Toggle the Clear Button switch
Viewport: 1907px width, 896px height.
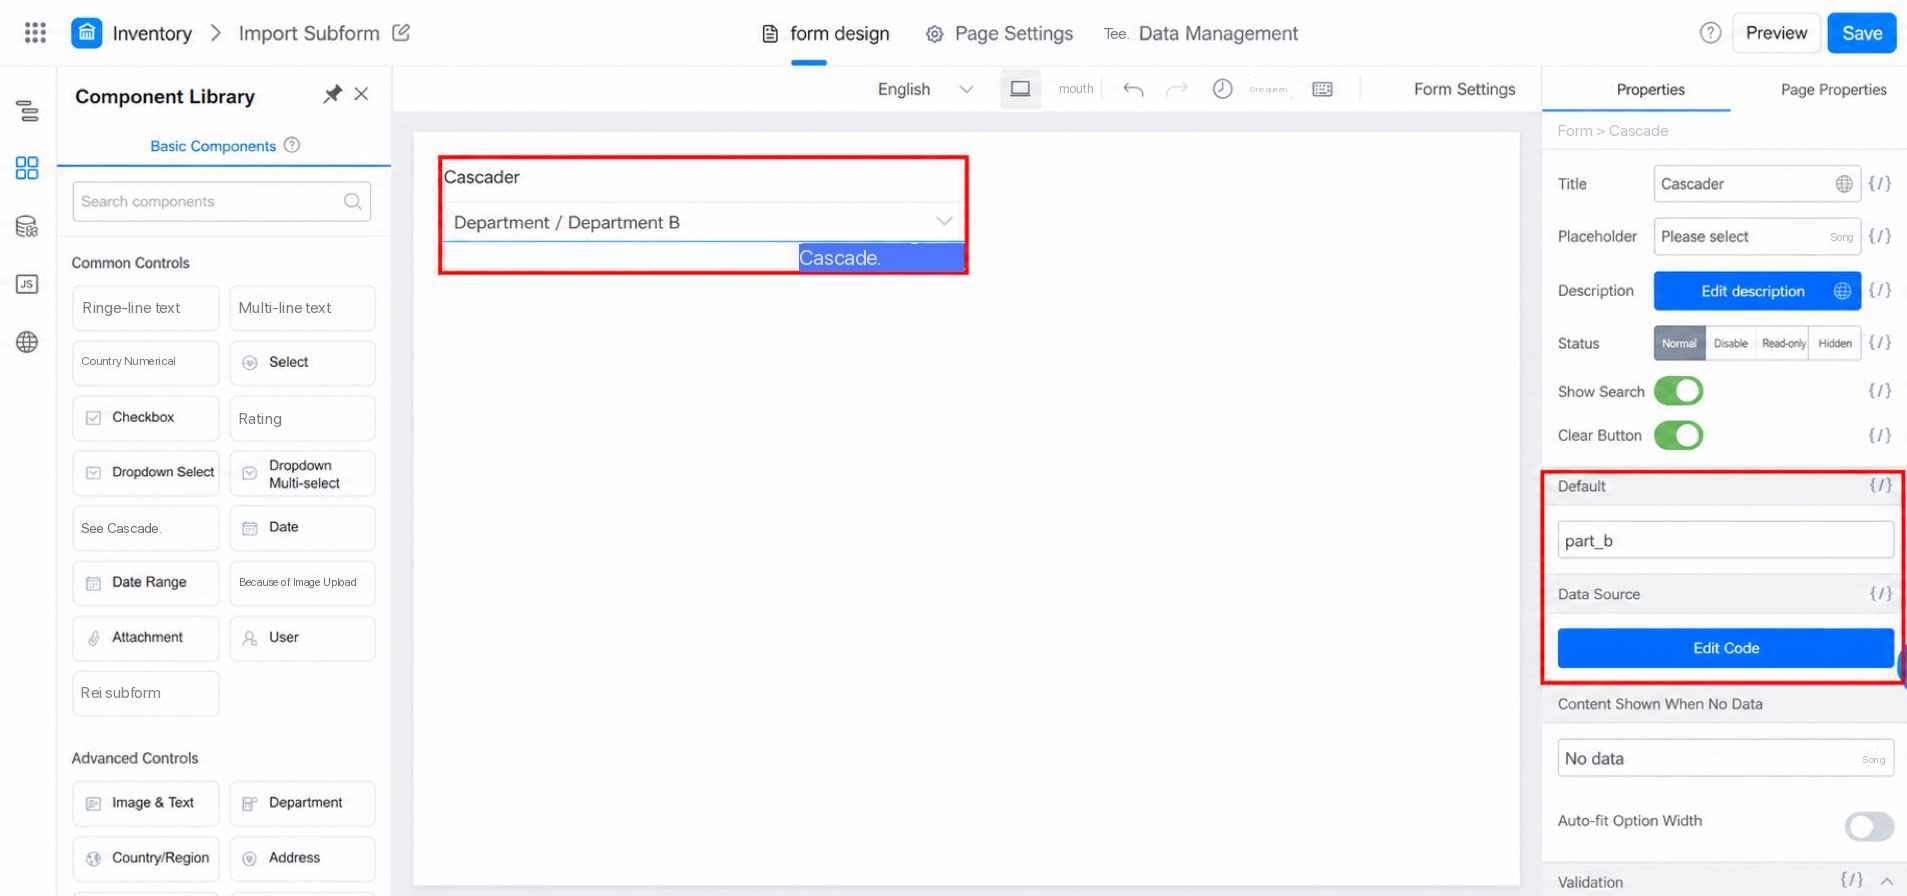click(1678, 435)
